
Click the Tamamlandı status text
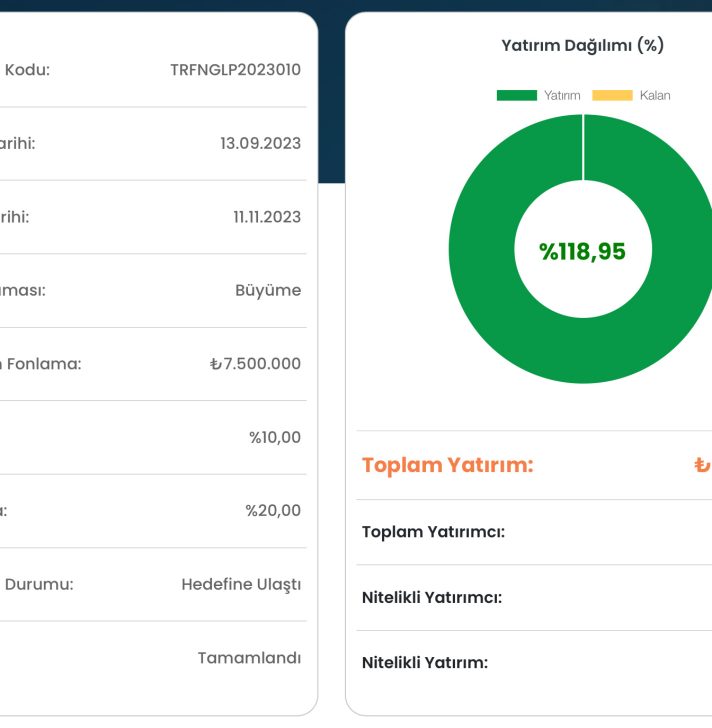(x=249, y=658)
